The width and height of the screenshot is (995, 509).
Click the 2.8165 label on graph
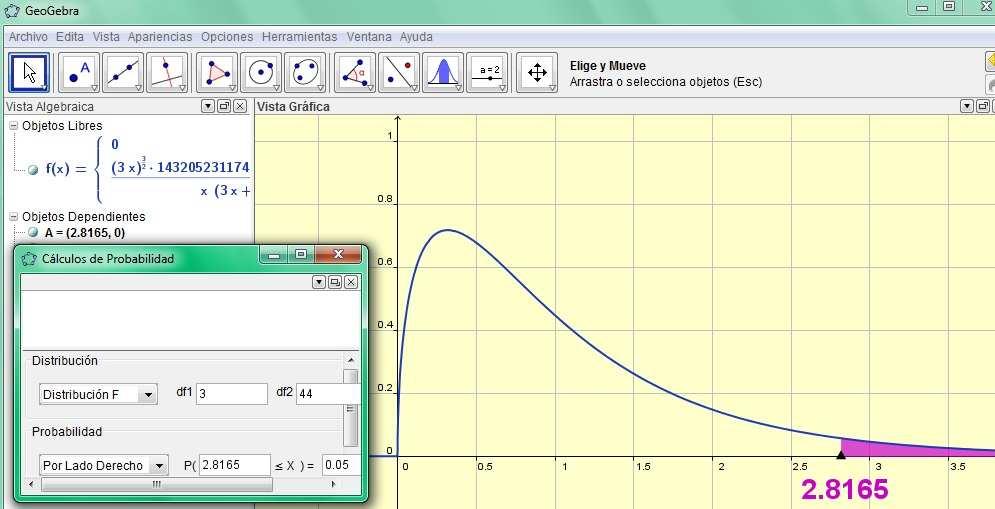[845, 489]
